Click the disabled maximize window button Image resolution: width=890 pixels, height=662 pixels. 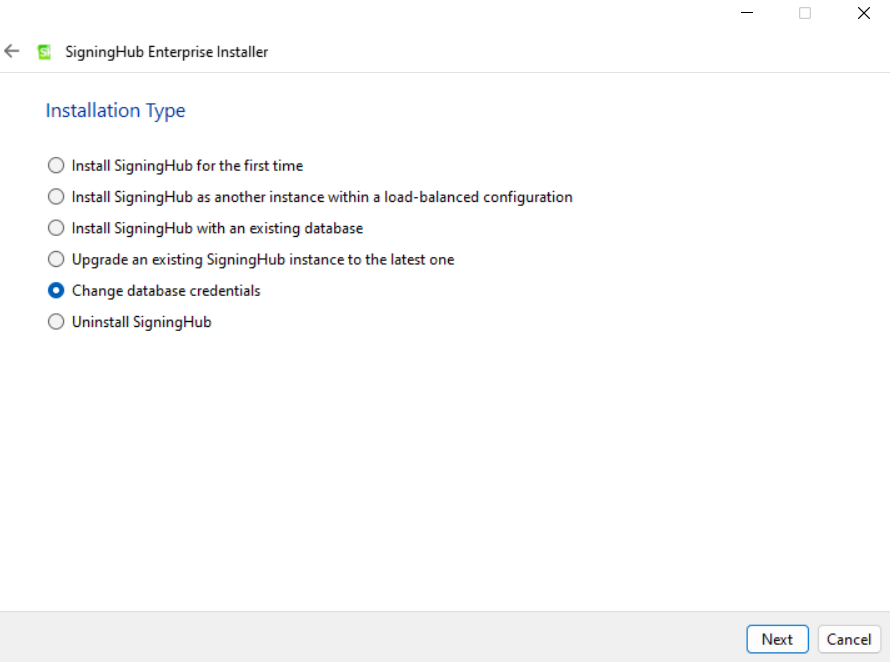click(x=805, y=12)
